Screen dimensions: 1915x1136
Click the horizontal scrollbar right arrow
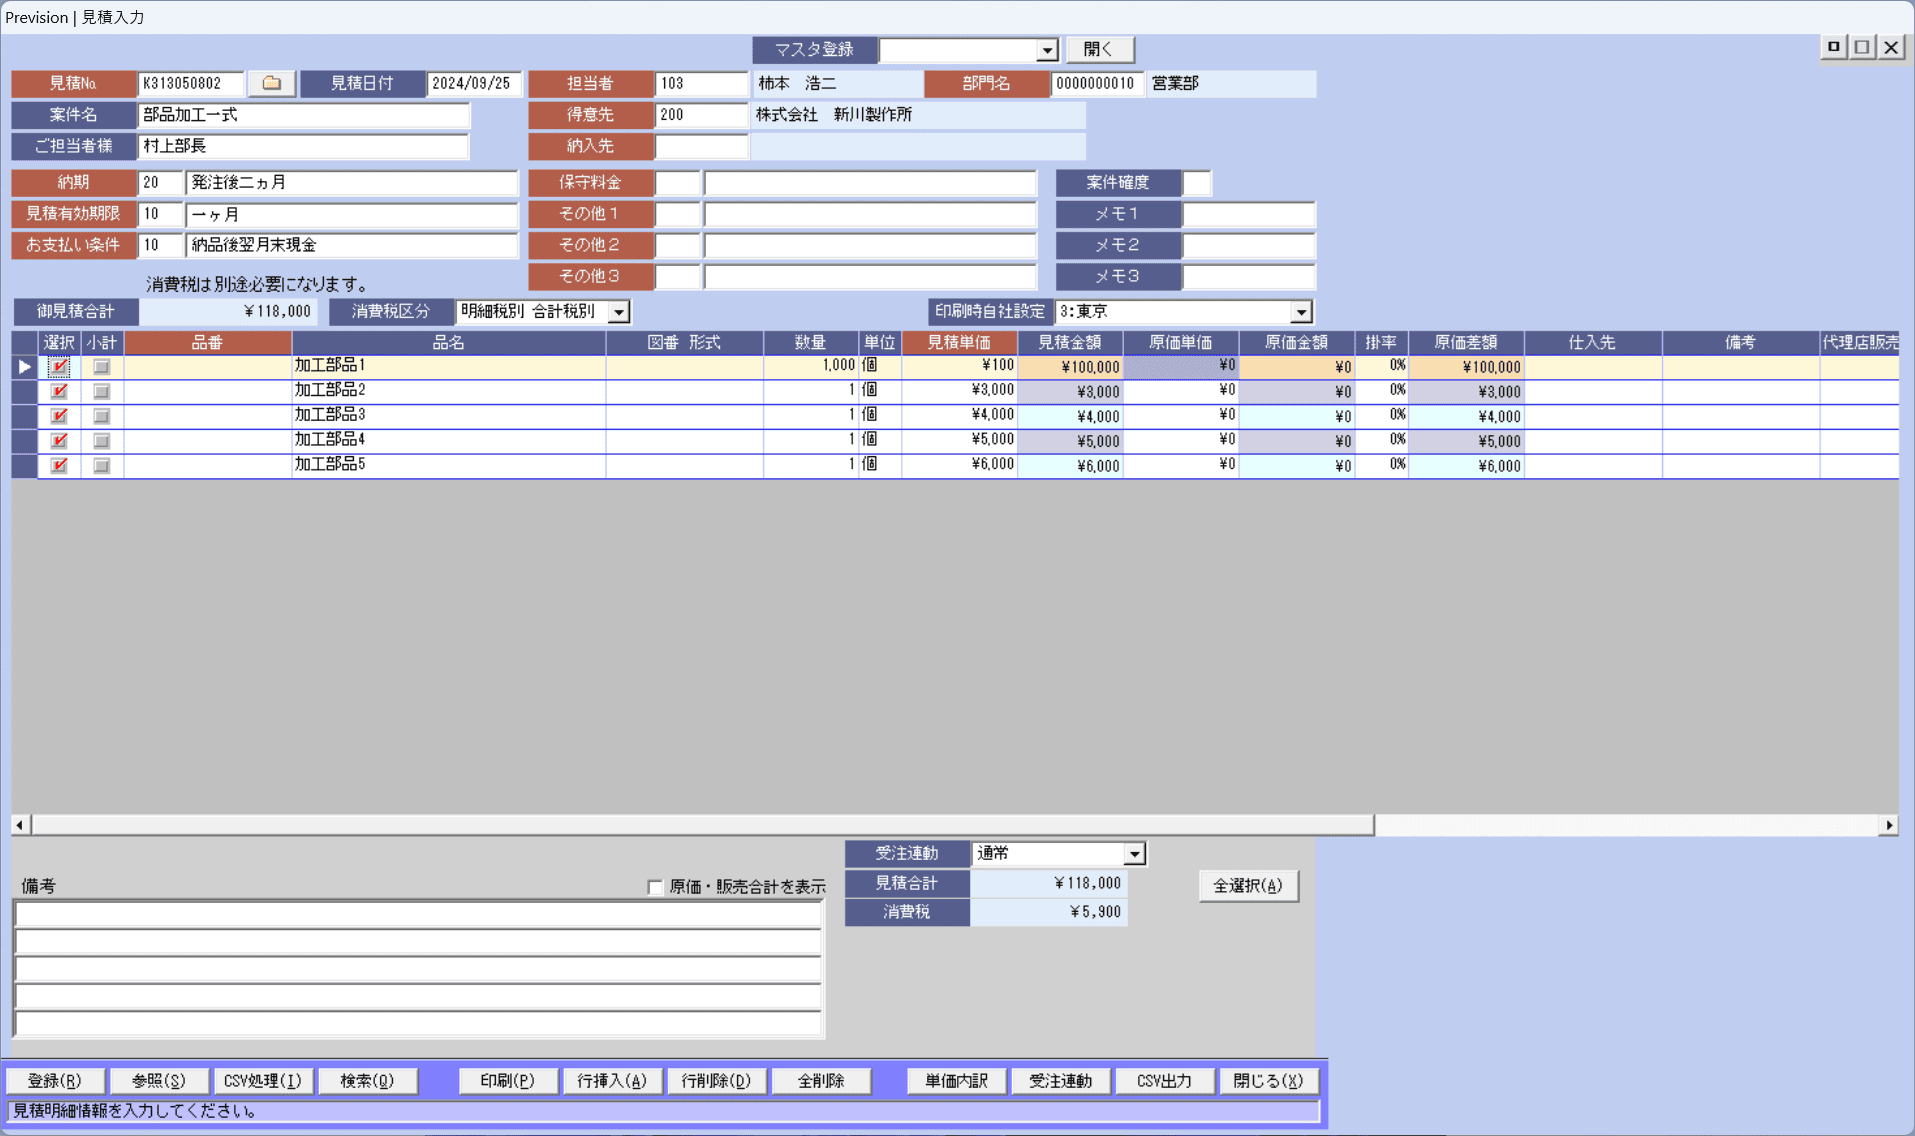pyautogui.click(x=1888, y=825)
